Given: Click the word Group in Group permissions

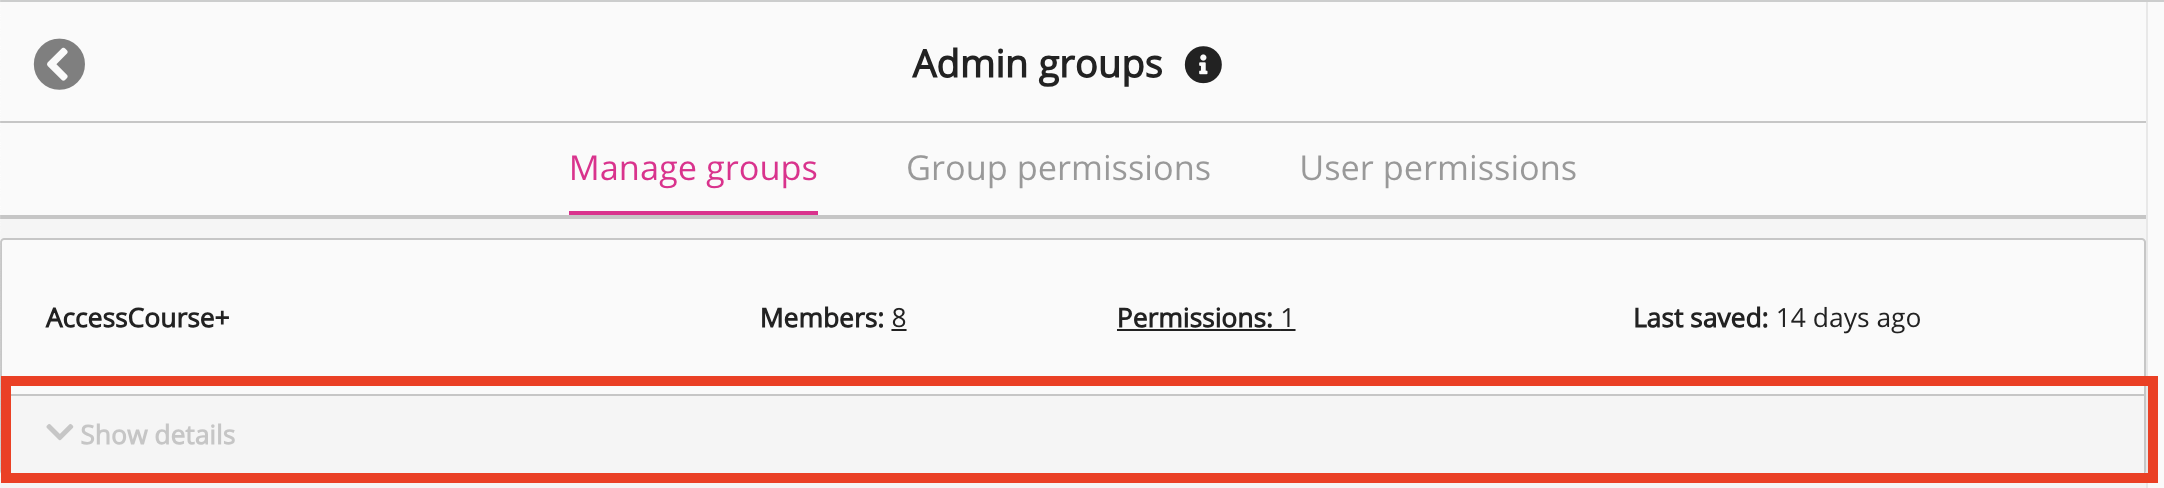Looking at the screenshot, I should [x=956, y=168].
